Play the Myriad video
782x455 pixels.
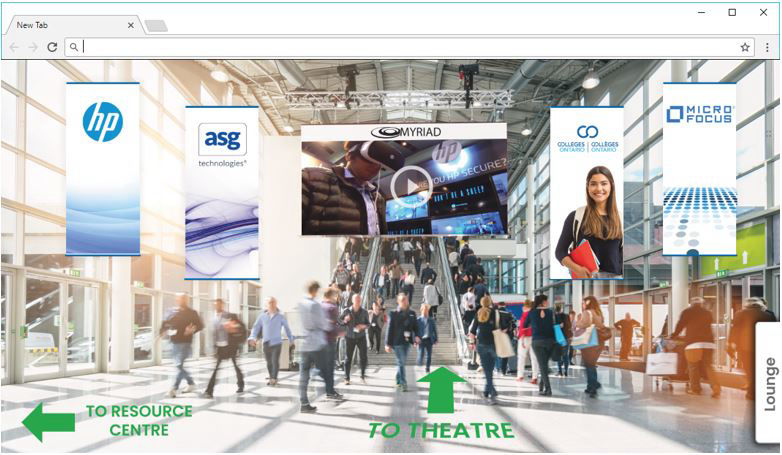[x=410, y=186]
